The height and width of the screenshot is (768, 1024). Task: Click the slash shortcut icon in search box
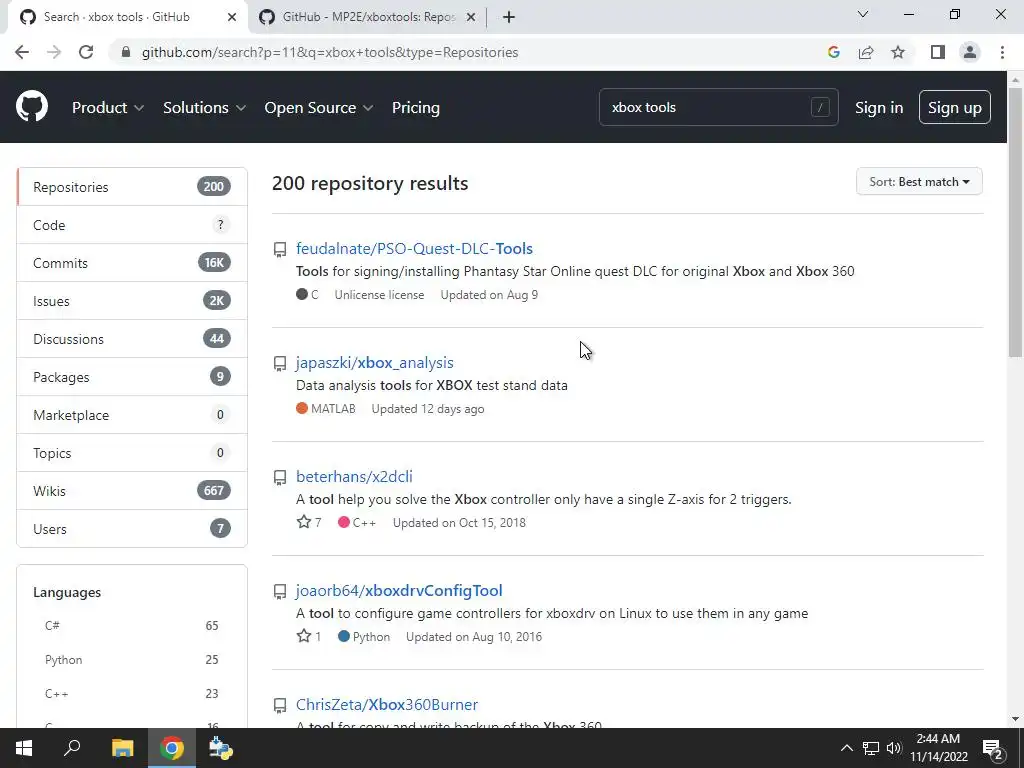(820, 107)
